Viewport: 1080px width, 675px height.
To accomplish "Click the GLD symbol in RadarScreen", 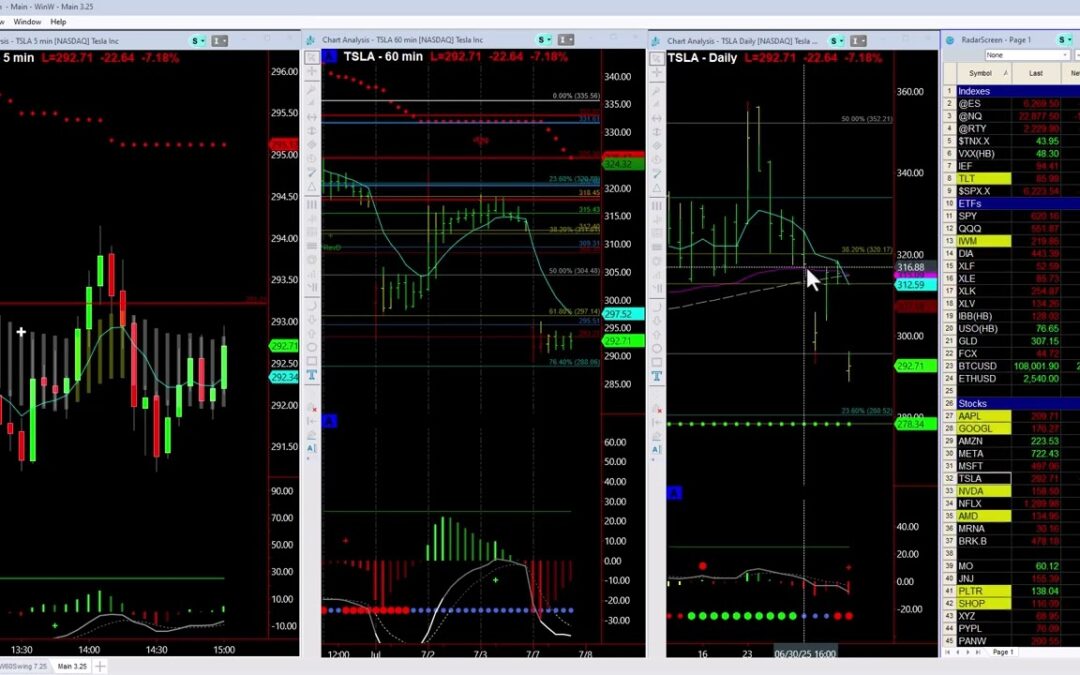I will [x=968, y=341].
